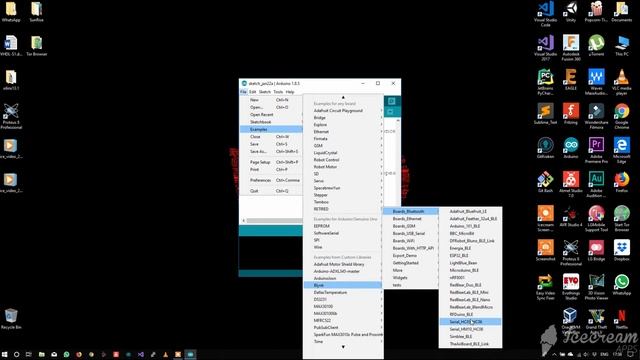Open the Recycle Bin
The image size is (640, 360).
click(11, 319)
